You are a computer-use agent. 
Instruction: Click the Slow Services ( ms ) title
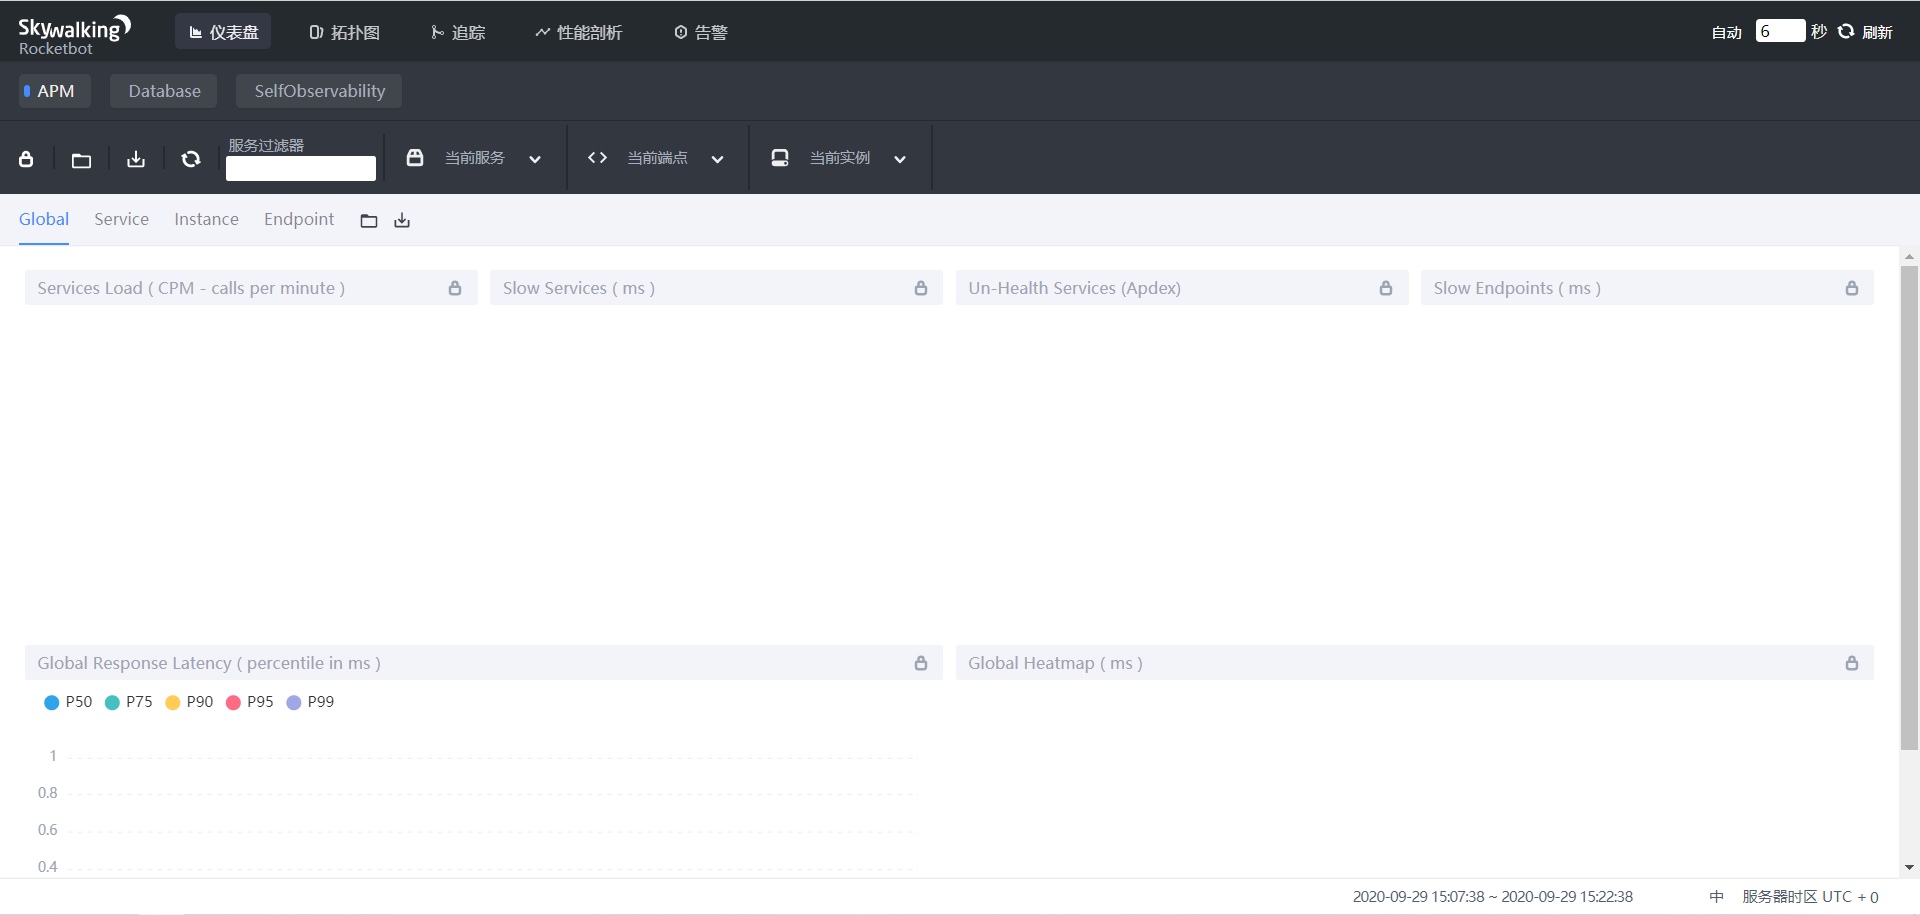tap(579, 288)
